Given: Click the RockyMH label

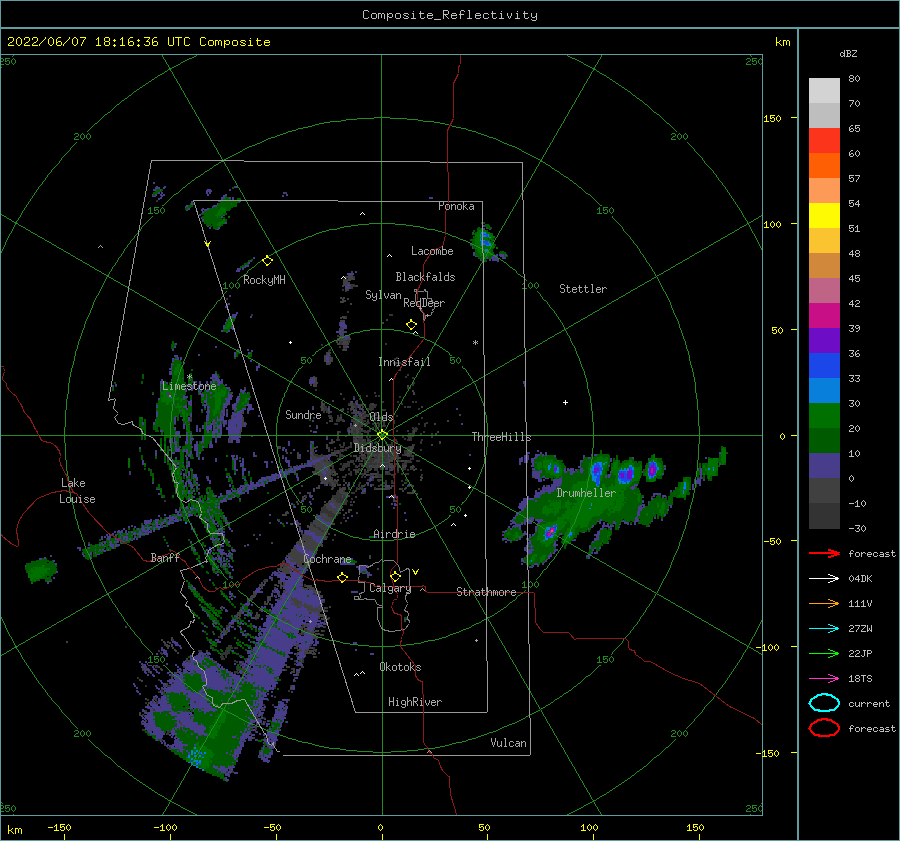Looking at the screenshot, I should 264,280.
